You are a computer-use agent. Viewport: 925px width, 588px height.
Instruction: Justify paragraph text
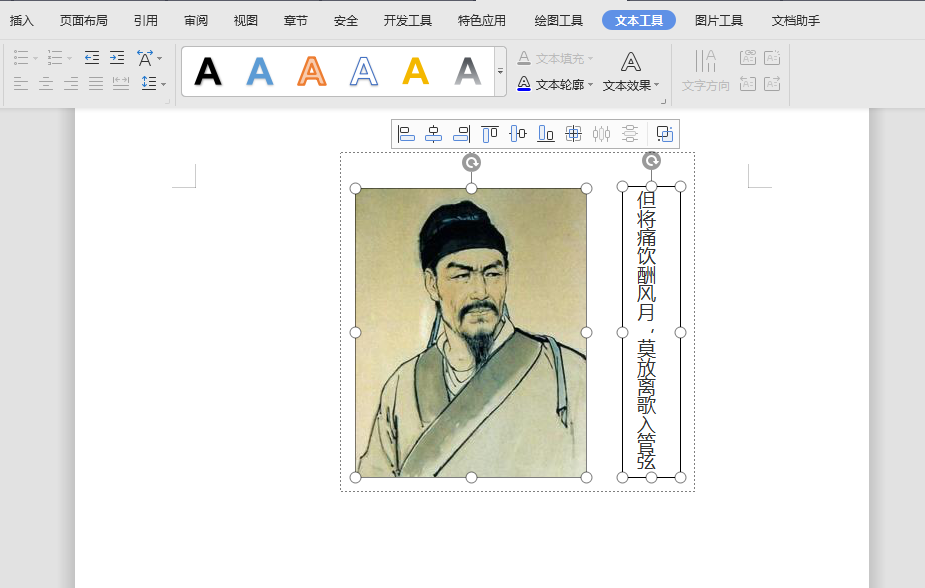tap(96, 83)
